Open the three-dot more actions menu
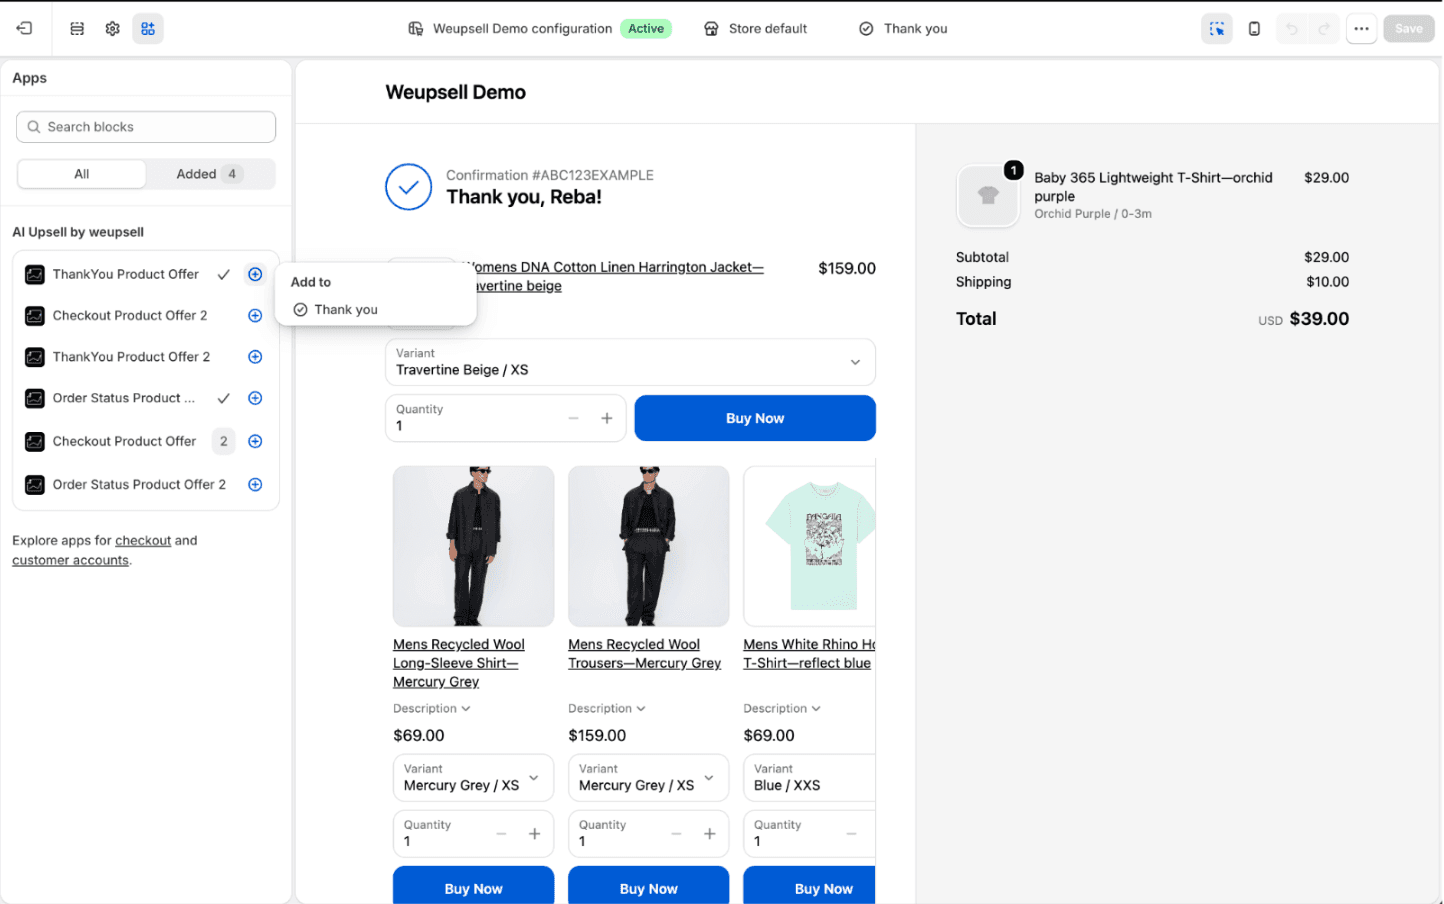Image resolution: width=1444 pixels, height=904 pixels. coord(1361,28)
